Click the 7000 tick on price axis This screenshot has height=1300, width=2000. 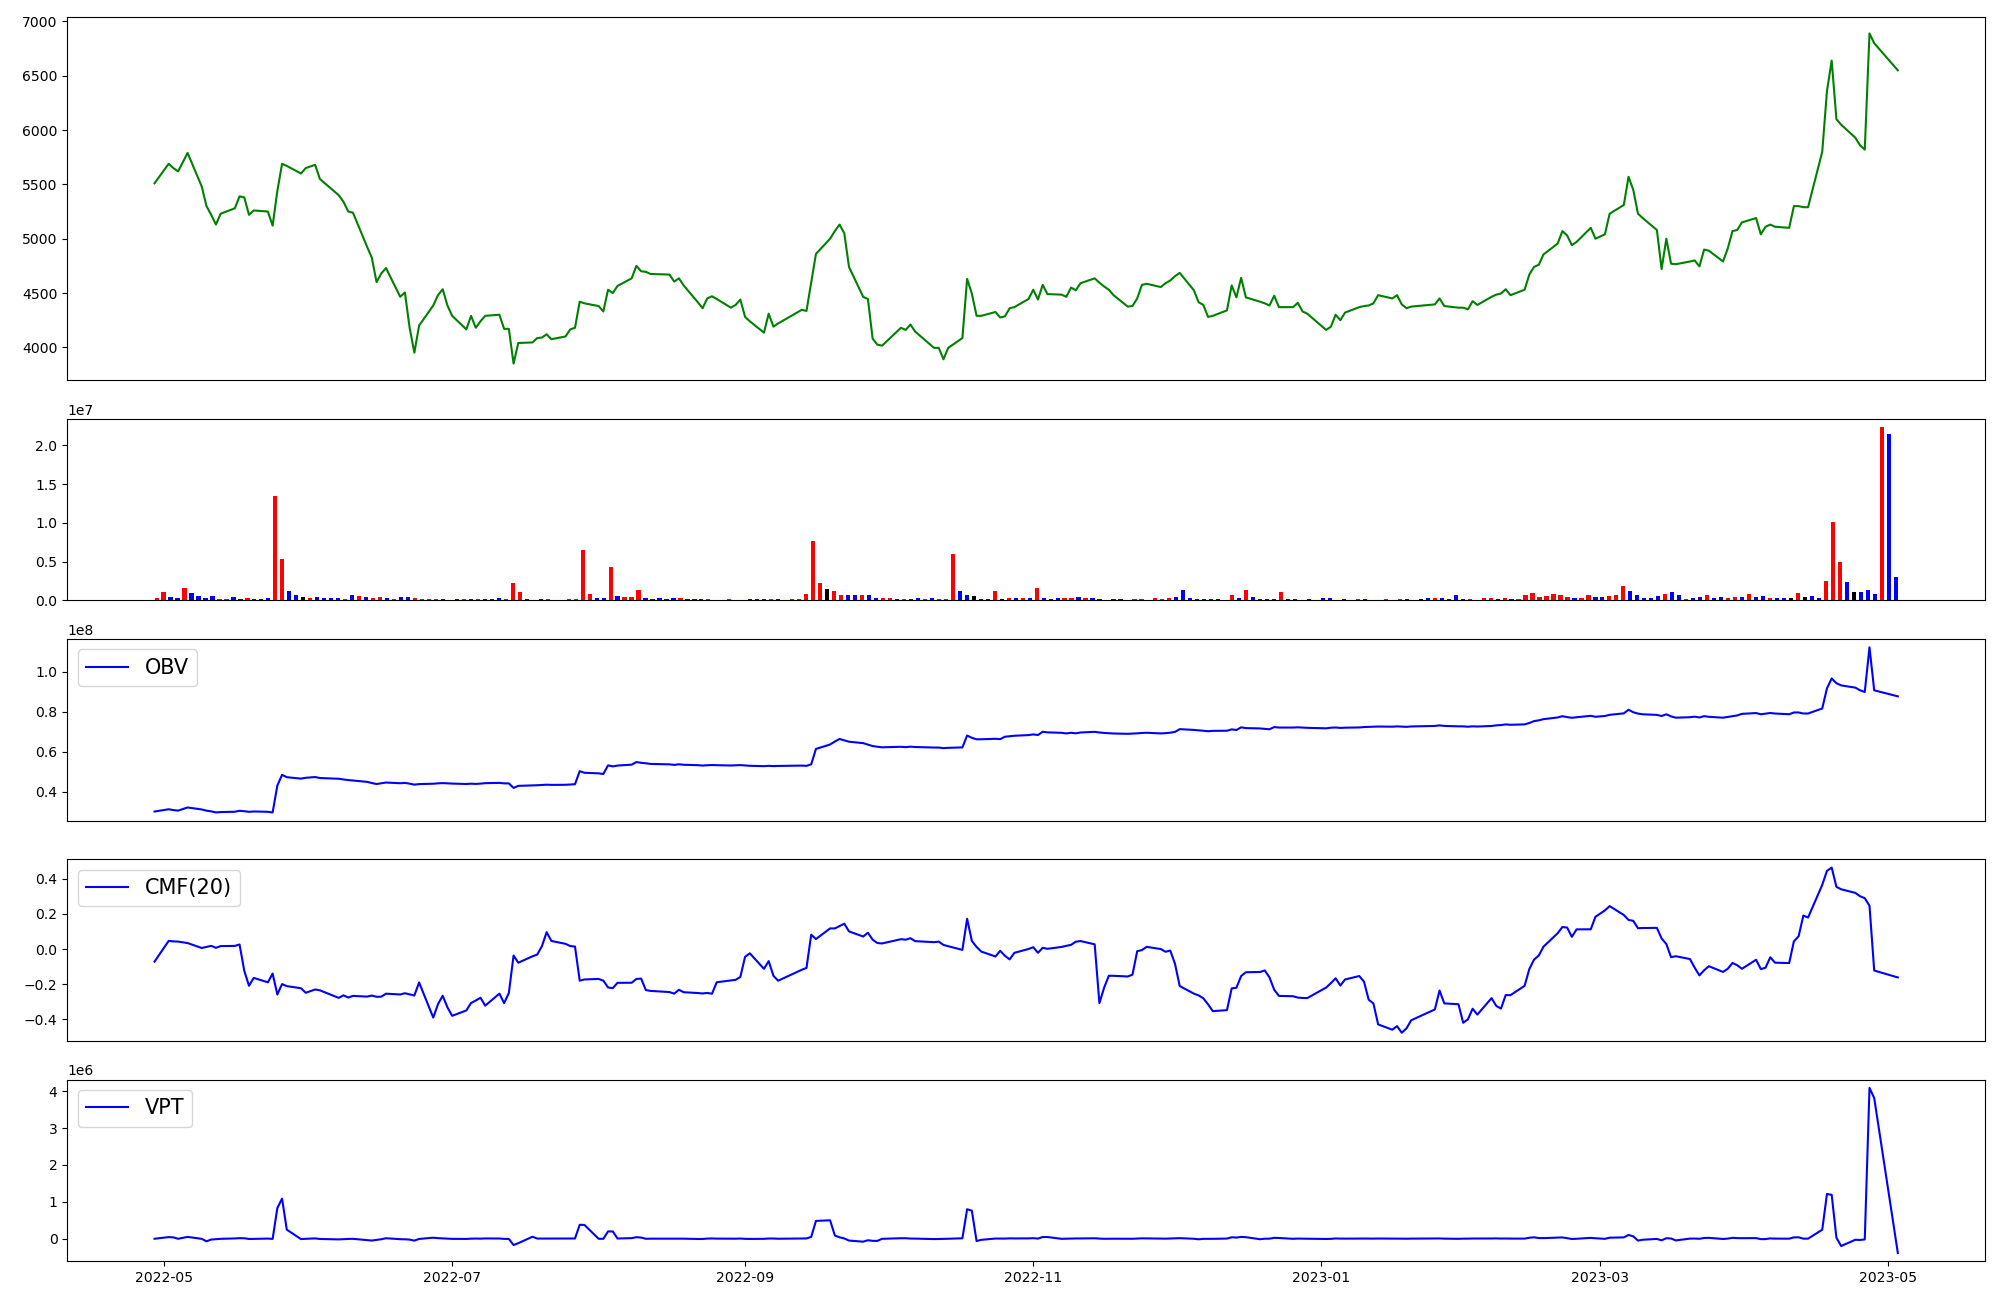pos(39,22)
